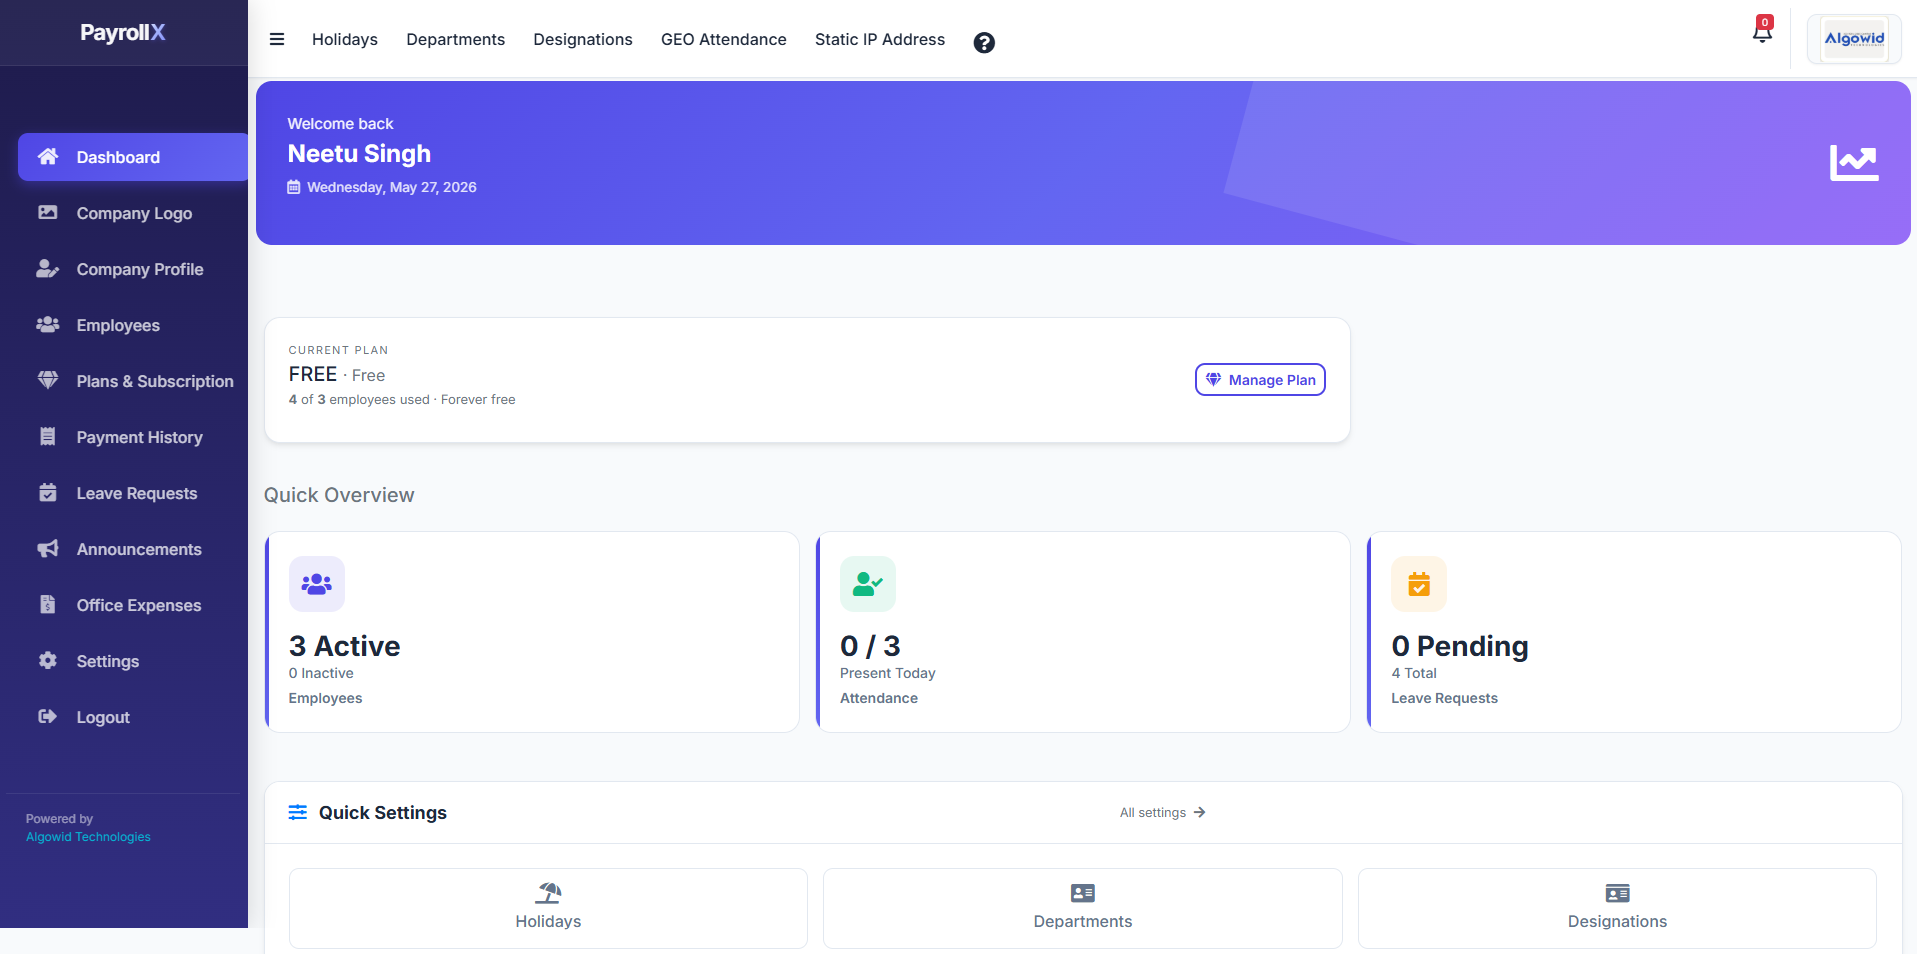
Task: Click the chart line icon in welcome banner
Action: coord(1854,163)
